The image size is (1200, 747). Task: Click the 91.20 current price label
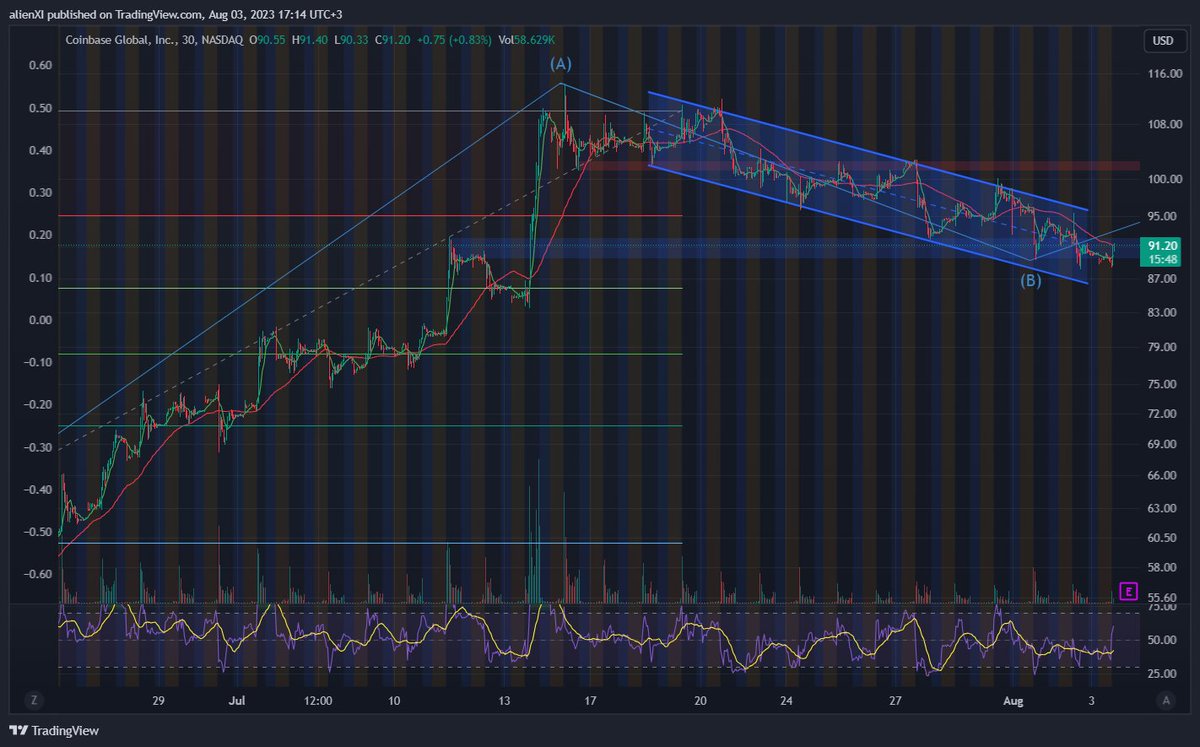tap(1162, 245)
